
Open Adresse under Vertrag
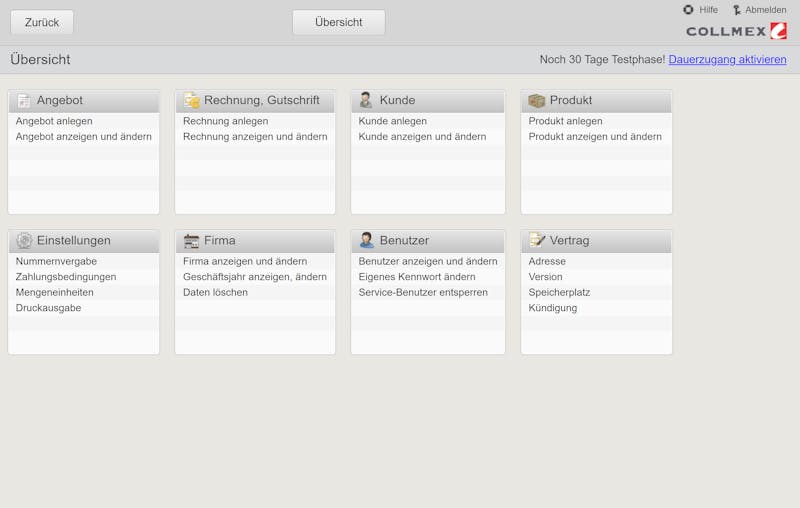coord(547,261)
